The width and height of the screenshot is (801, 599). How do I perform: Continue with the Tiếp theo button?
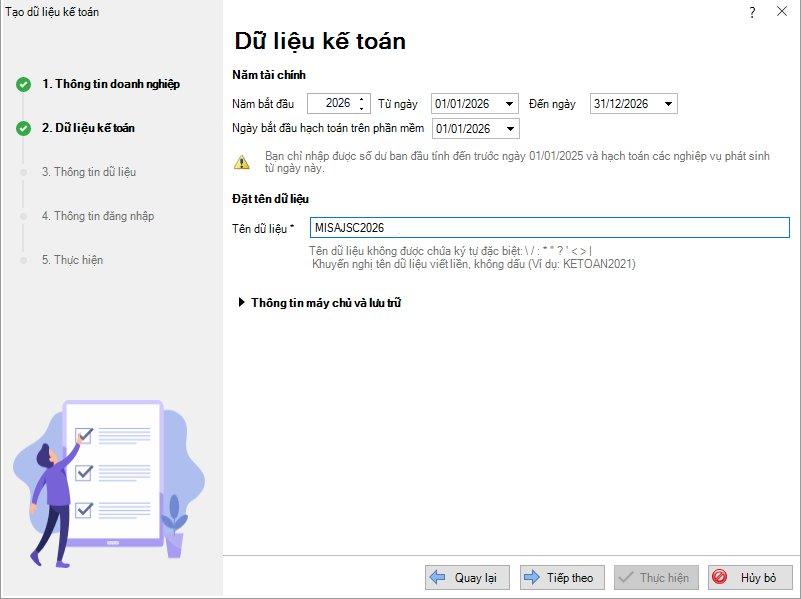point(559,578)
